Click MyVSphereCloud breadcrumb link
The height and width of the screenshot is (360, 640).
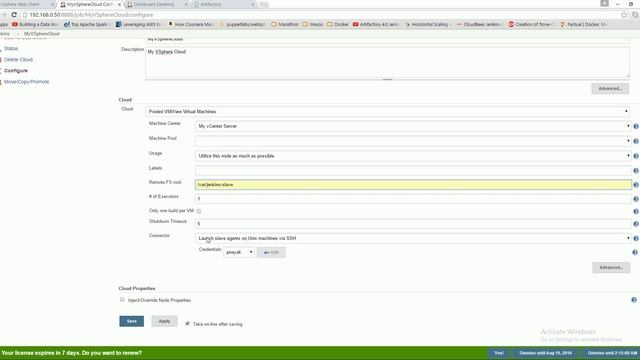pos(42,34)
